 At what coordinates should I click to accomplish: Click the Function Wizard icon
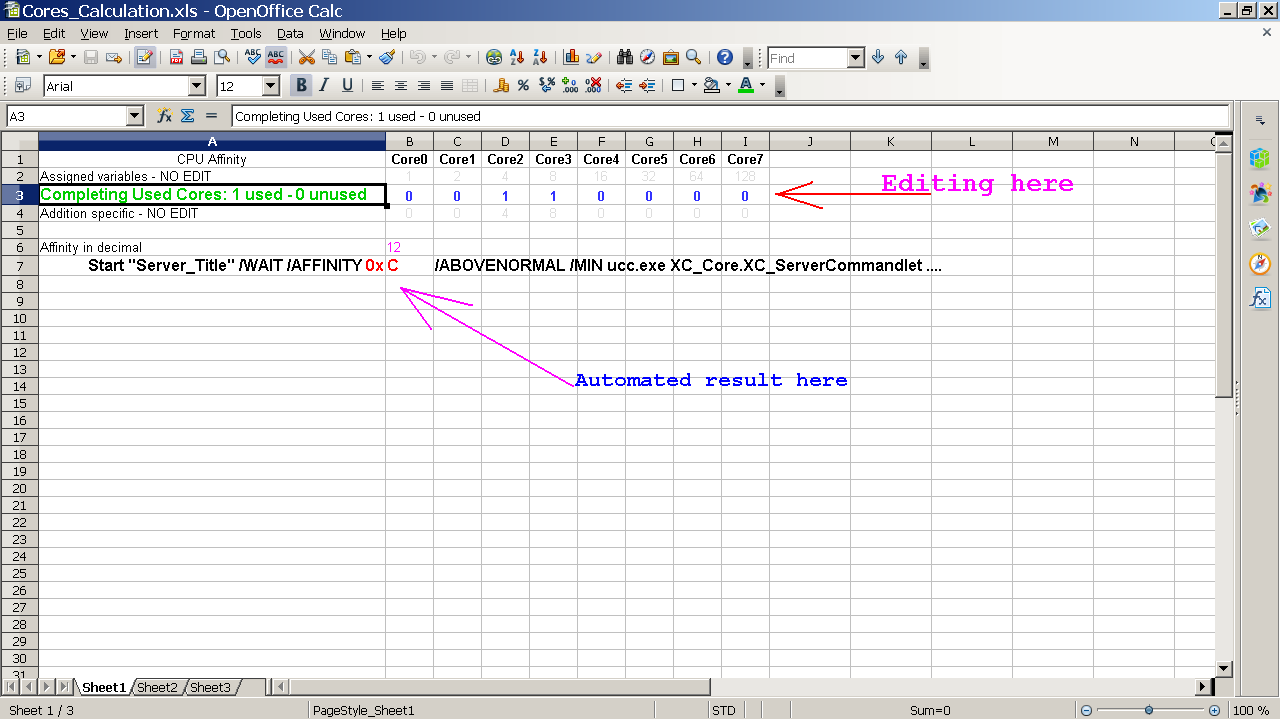click(165, 116)
